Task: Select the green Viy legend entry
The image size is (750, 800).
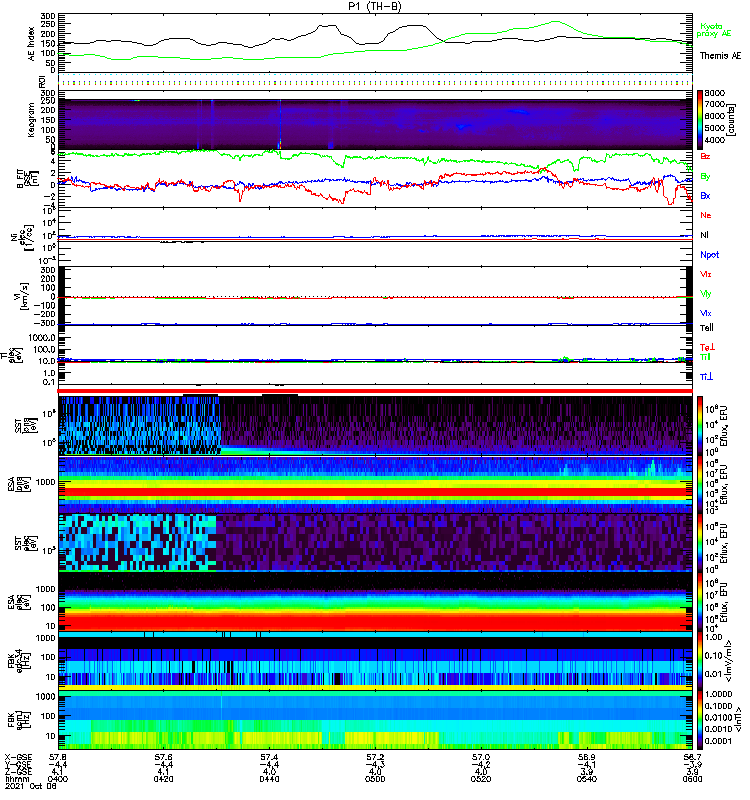Action: (706, 294)
